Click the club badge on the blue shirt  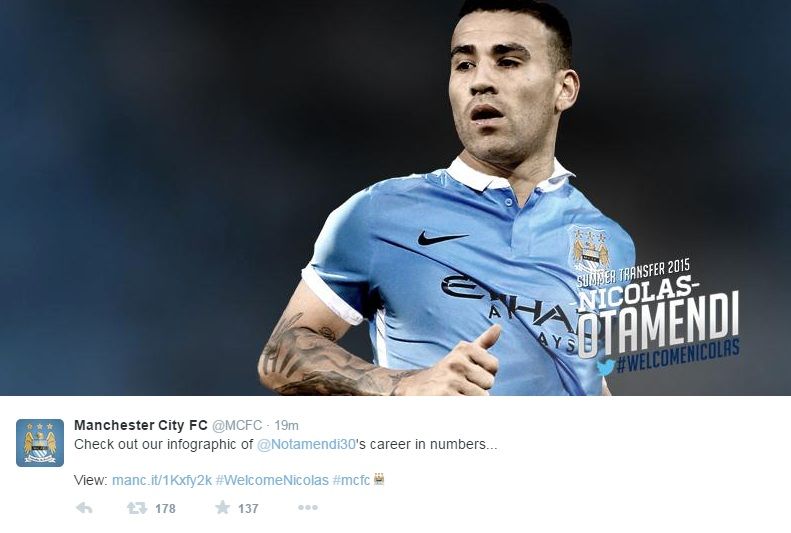588,250
